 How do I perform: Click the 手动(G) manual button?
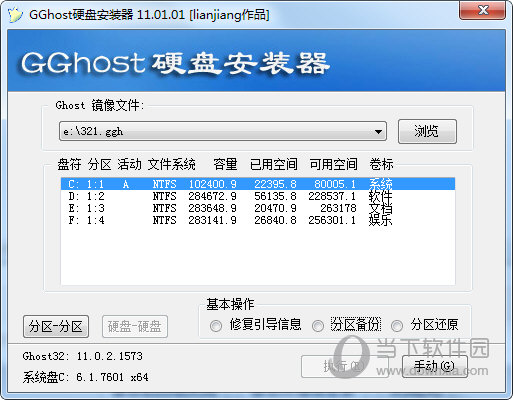click(435, 366)
